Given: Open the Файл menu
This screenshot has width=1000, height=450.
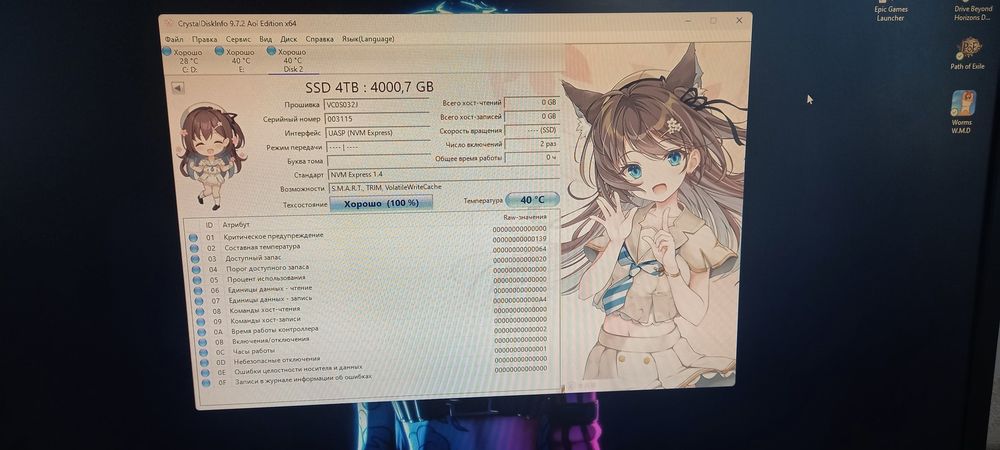Looking at the screenshot, I should click(173, 40).
